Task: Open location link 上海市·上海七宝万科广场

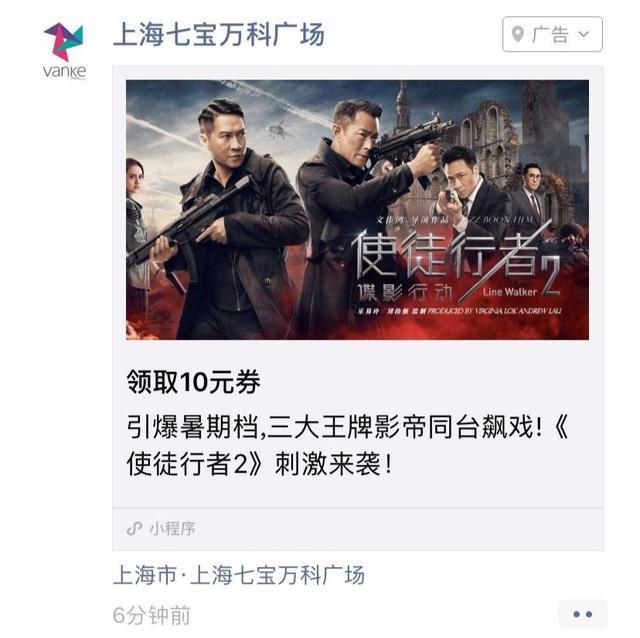Action: tap(239, 575)
